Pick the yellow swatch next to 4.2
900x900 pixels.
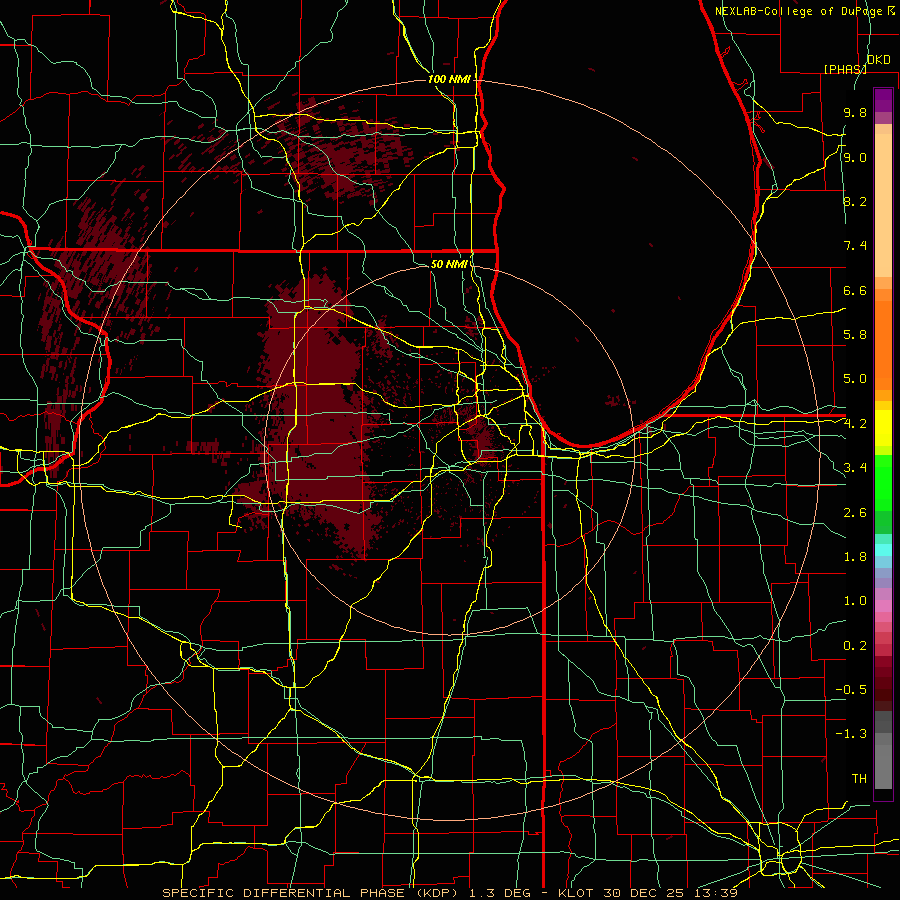pyautogui.click(x=883, y=424)
